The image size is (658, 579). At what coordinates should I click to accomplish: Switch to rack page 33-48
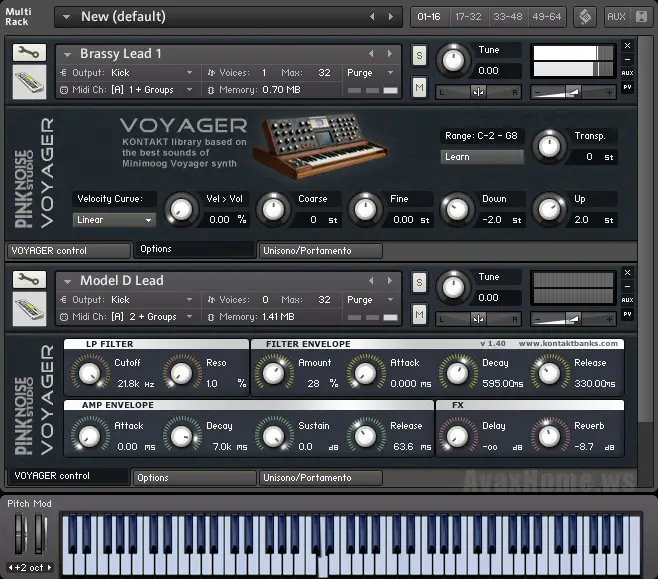tap(508, 17)
